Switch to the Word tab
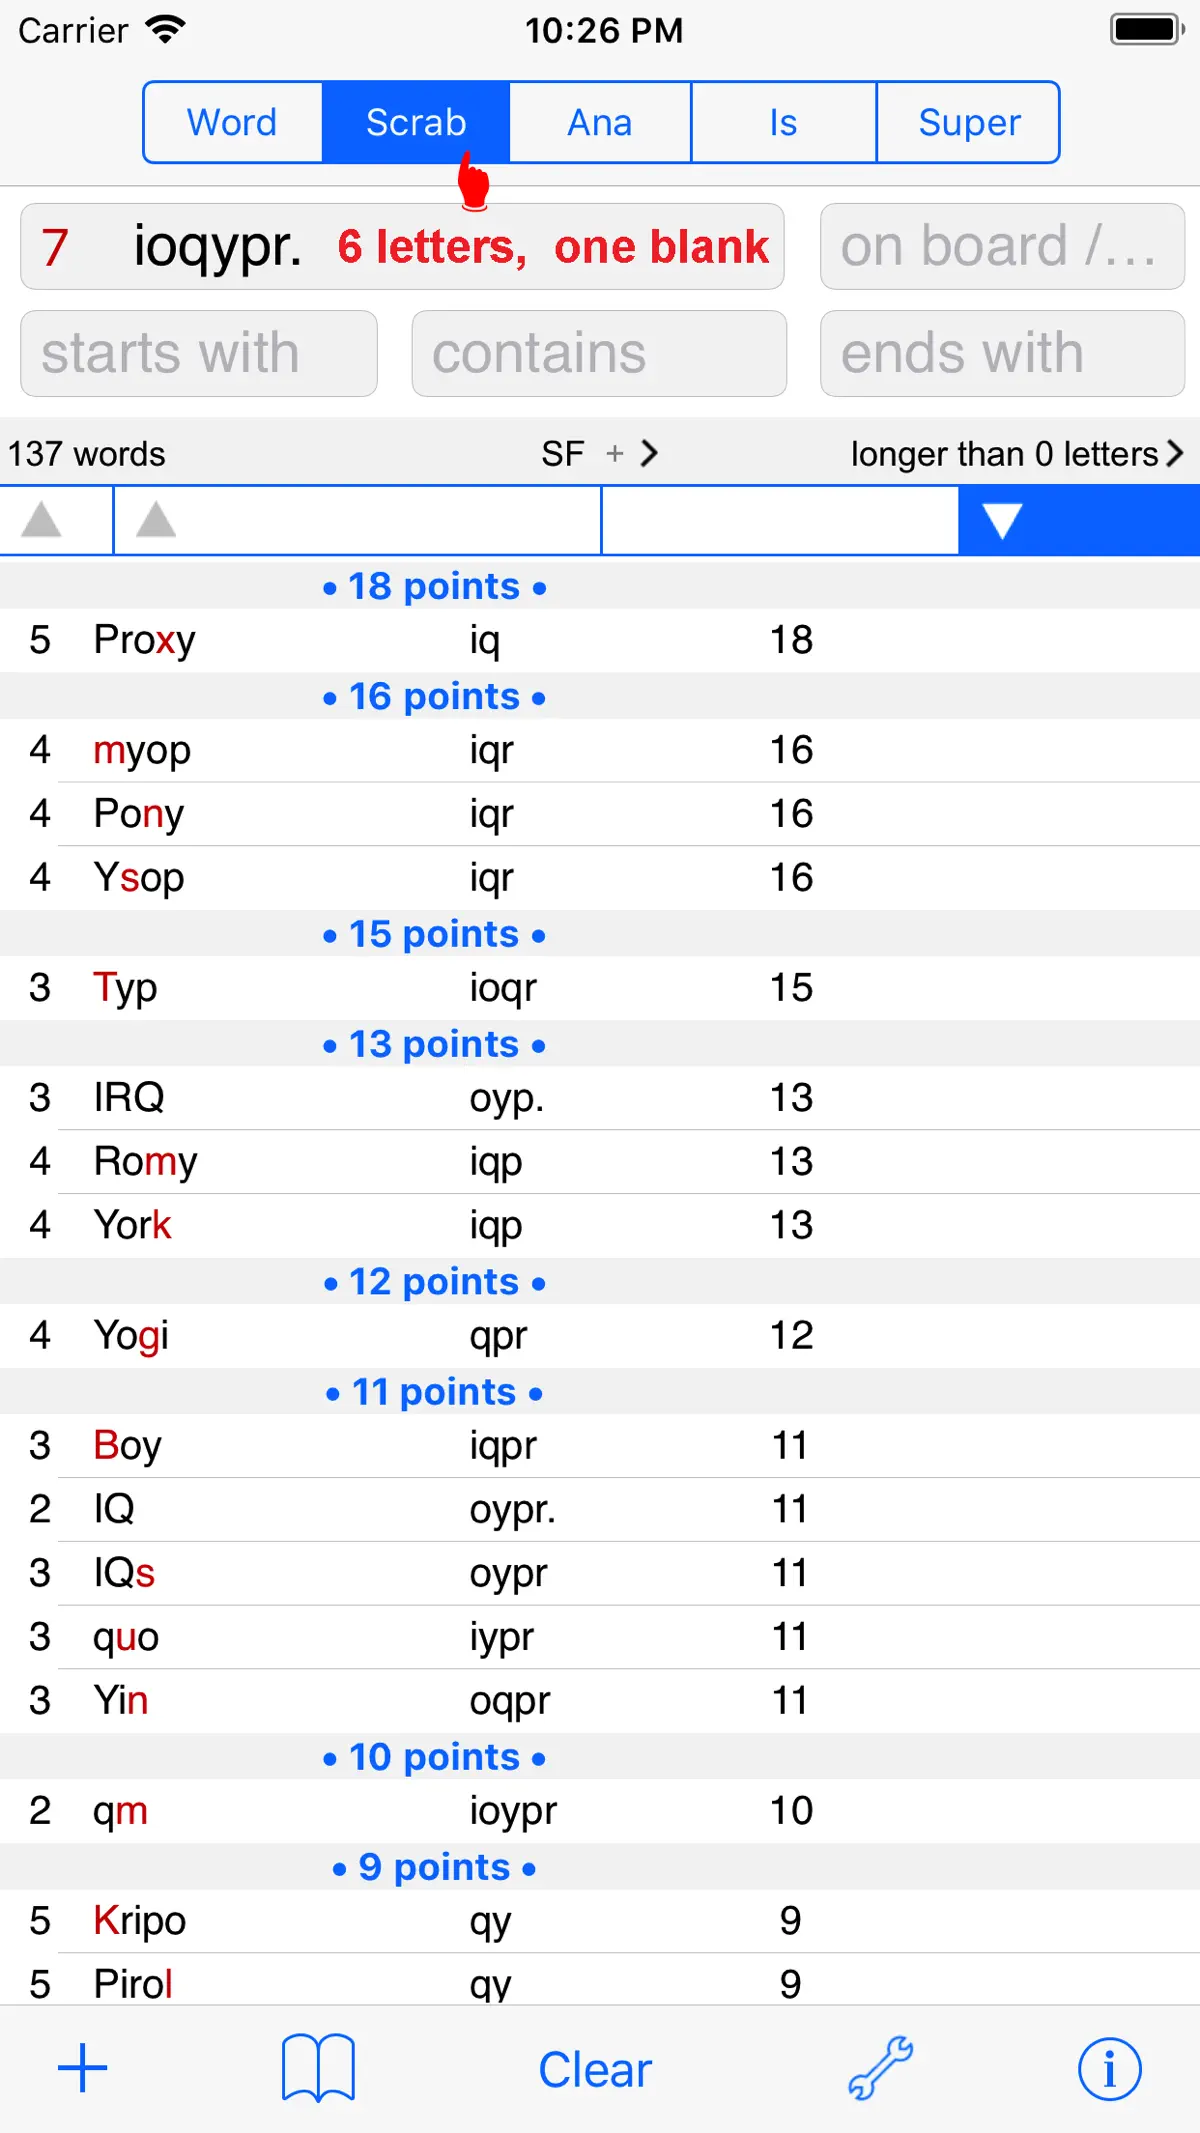The image size is (1200, 2133). (x=232, y=122)
